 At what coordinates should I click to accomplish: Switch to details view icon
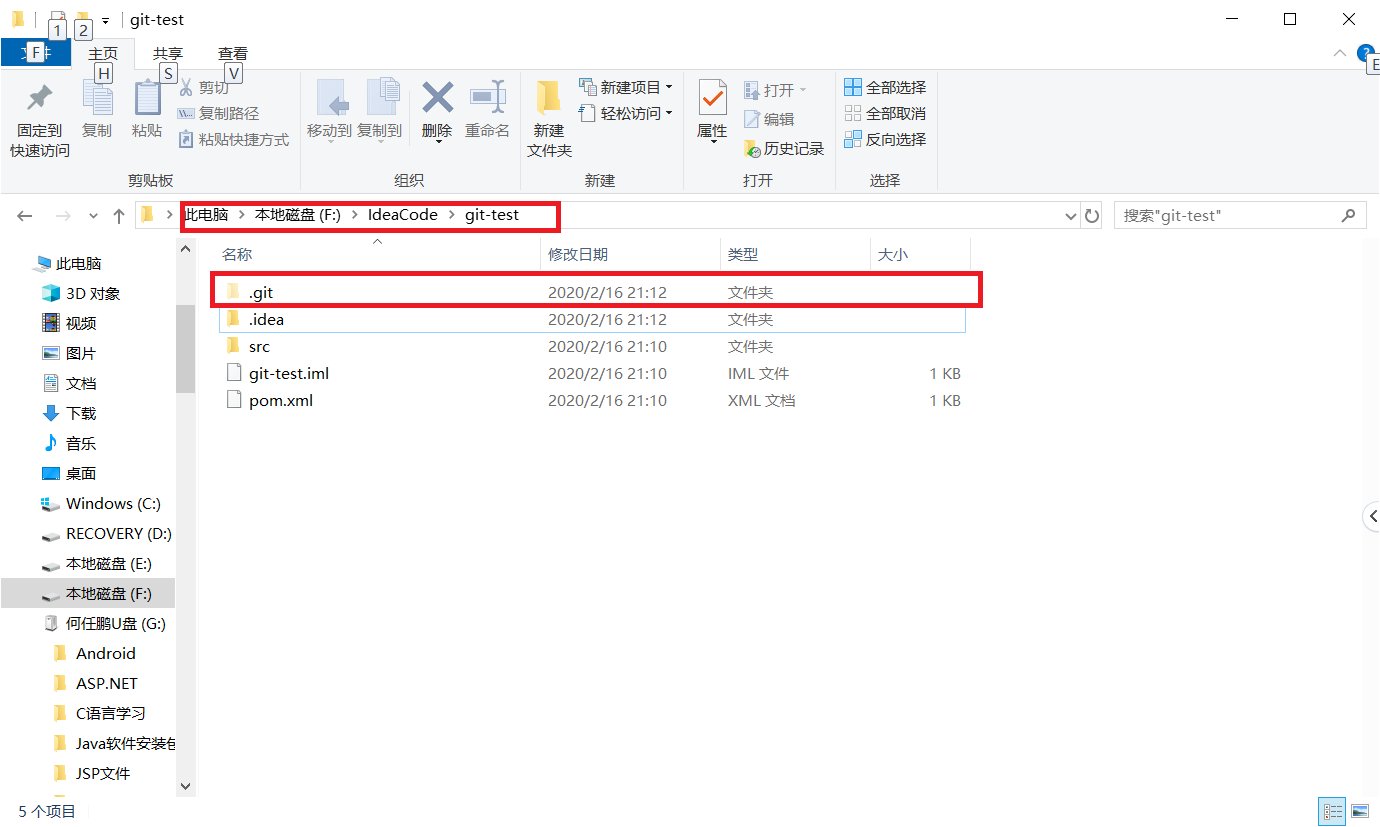1333,811
